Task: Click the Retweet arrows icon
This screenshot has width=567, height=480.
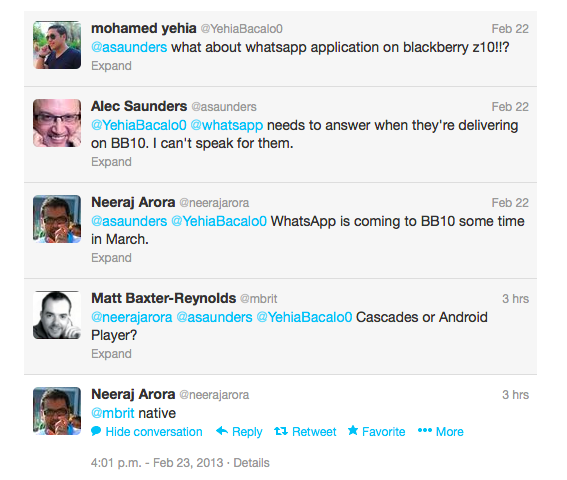Action: point(281,431)
